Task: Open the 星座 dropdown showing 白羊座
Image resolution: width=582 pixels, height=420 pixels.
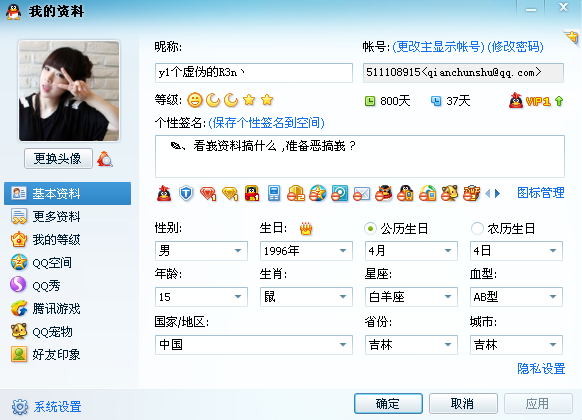Action: click(411, 297)
